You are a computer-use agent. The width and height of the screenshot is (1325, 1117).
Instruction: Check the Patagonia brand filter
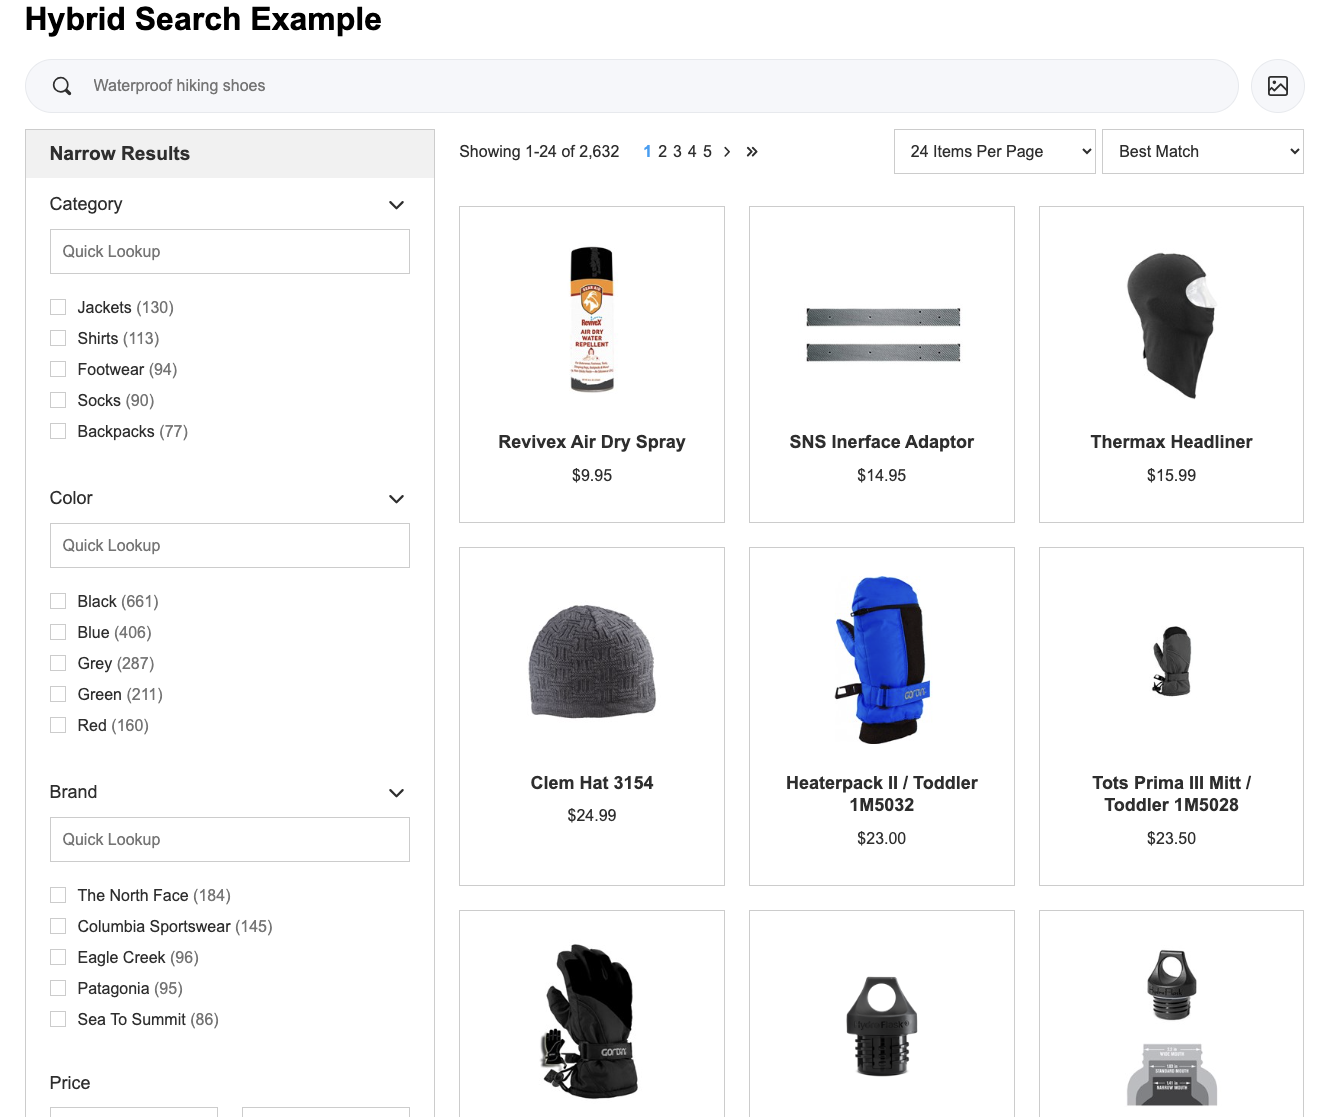[x=58, y=988]
